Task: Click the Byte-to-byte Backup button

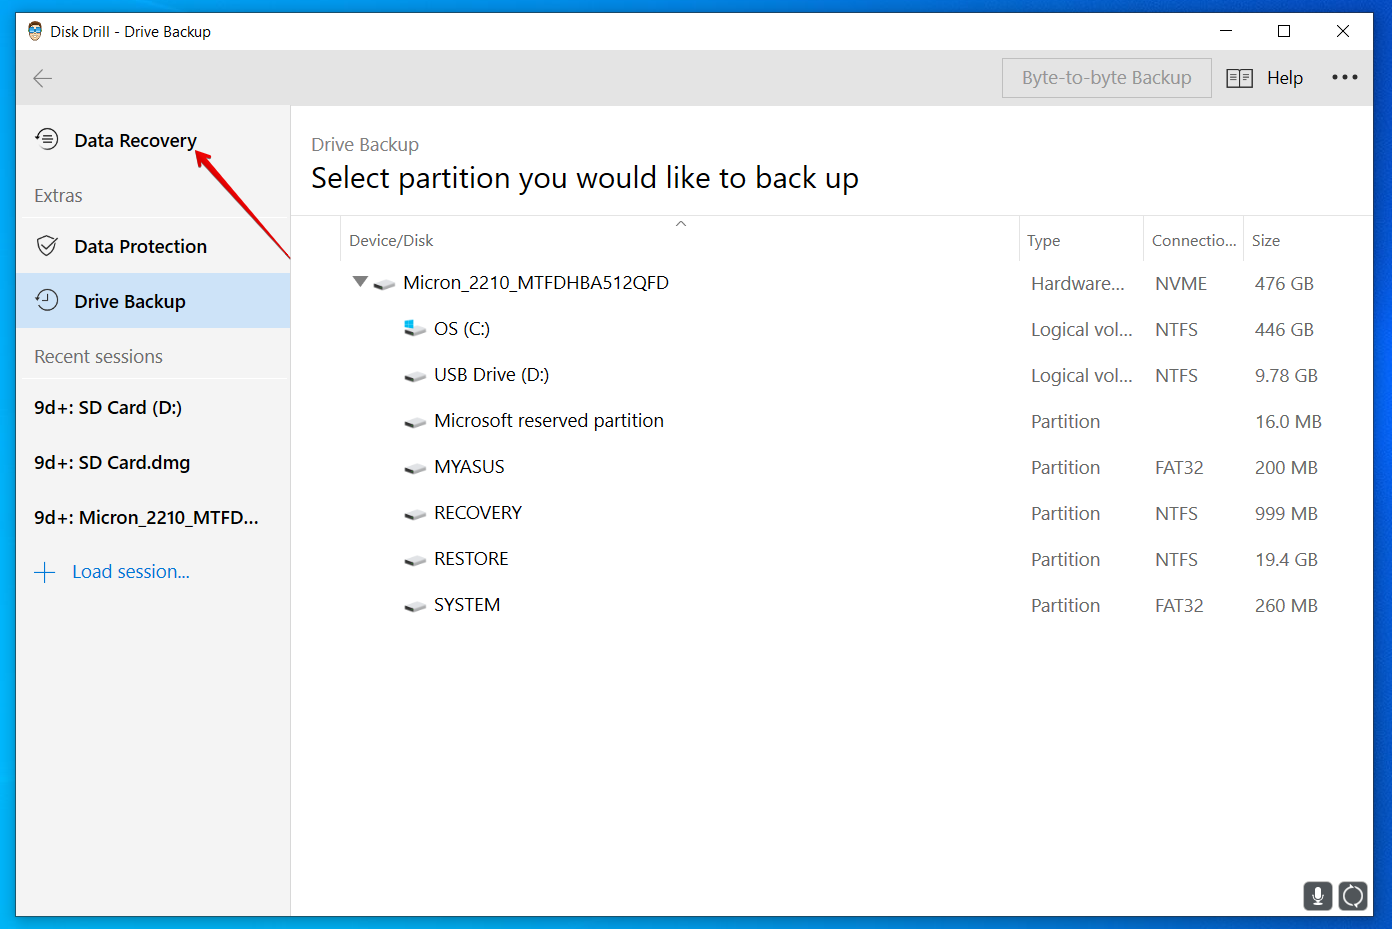Action: [1107, 78]
